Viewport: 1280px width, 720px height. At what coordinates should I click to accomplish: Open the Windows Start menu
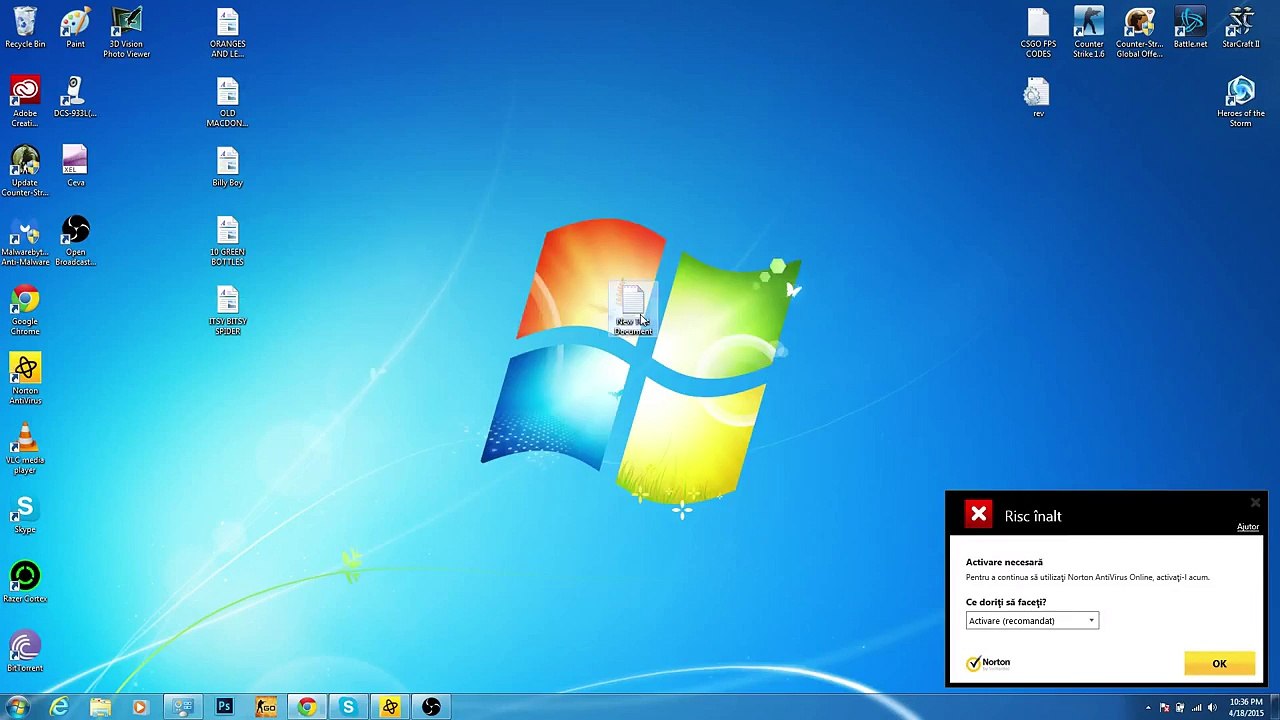tap(18, 707)
